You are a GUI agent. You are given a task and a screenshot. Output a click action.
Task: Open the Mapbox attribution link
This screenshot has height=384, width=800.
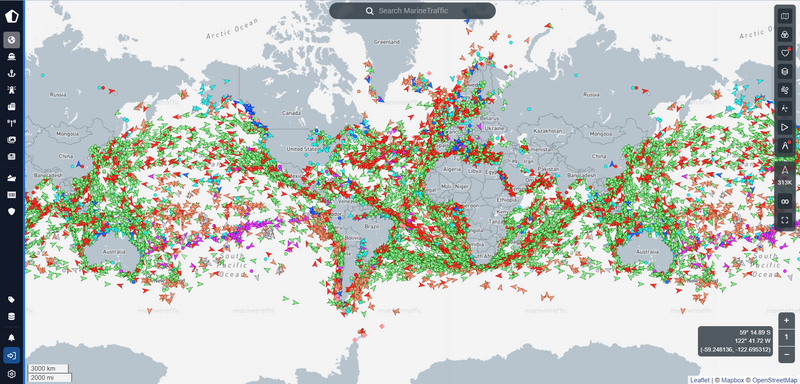tap(732, 380)
